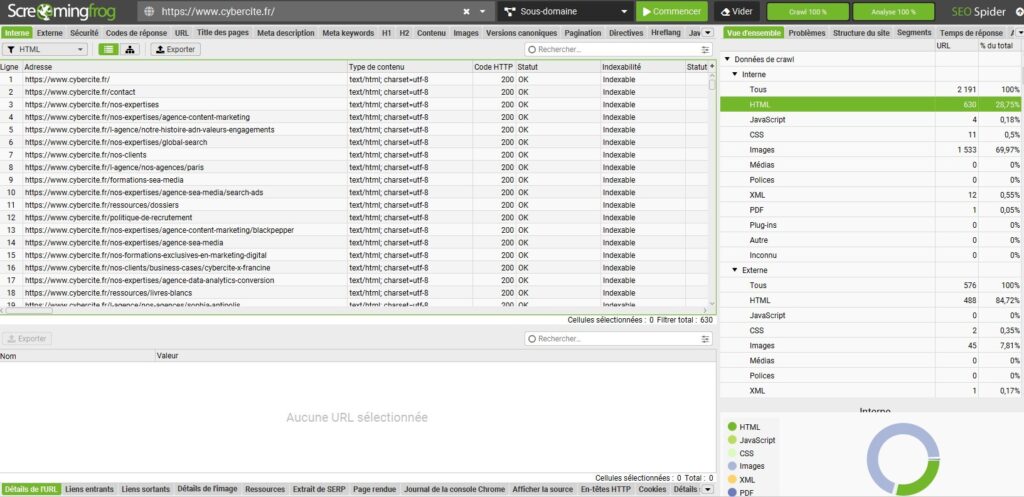
Task: Click the globe icon in URL bar
Action: click(149, 12)
